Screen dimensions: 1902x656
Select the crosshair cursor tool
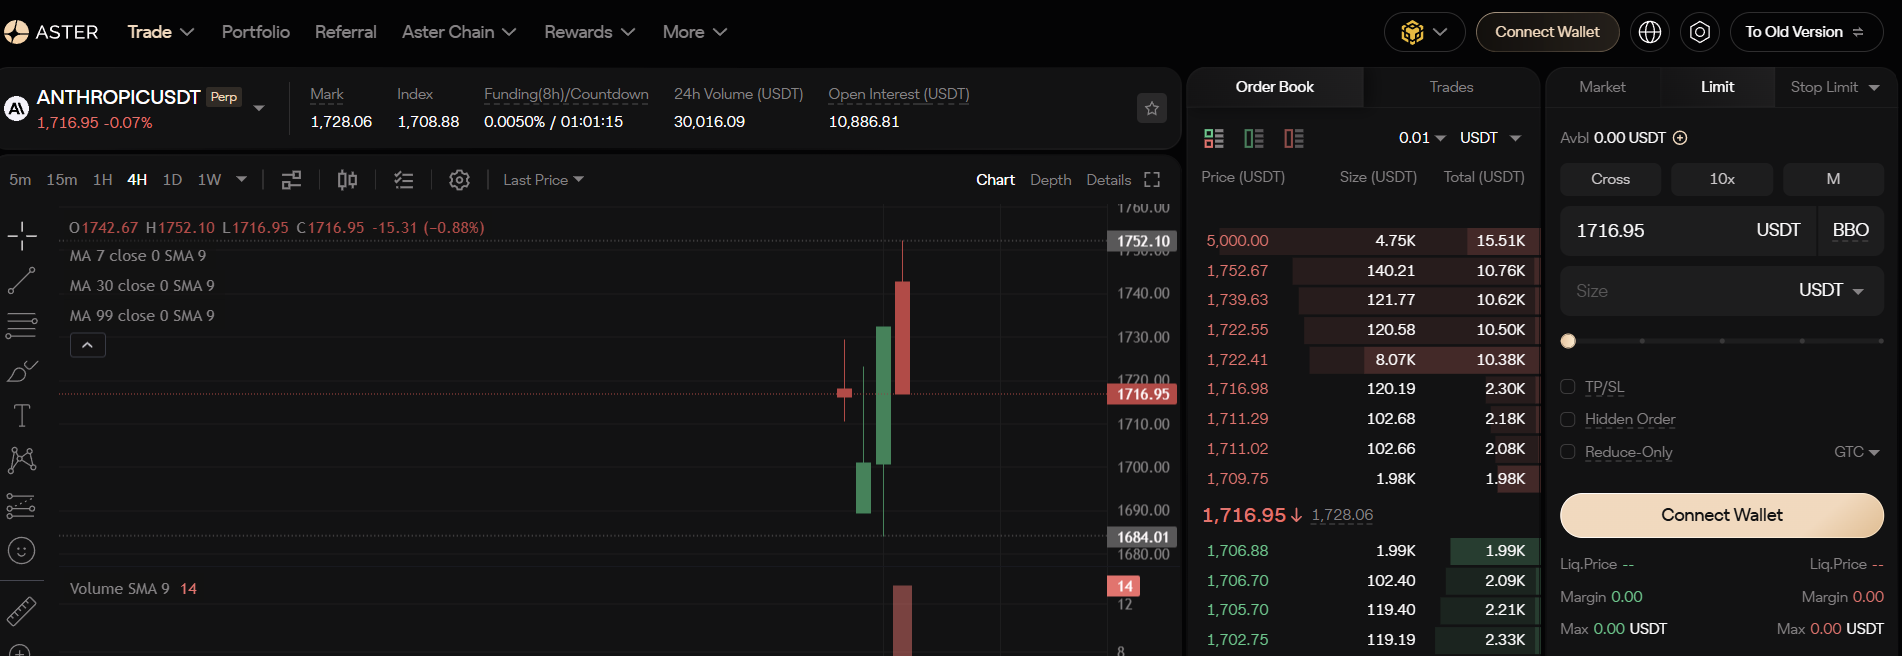[22, 236]
